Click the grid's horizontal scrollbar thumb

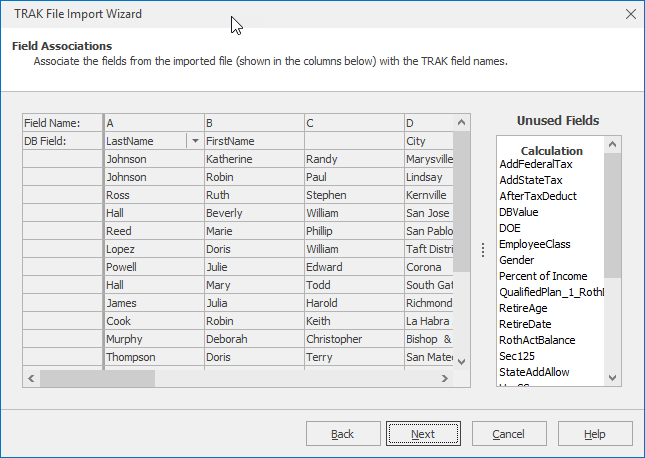[x=97, y=379]
